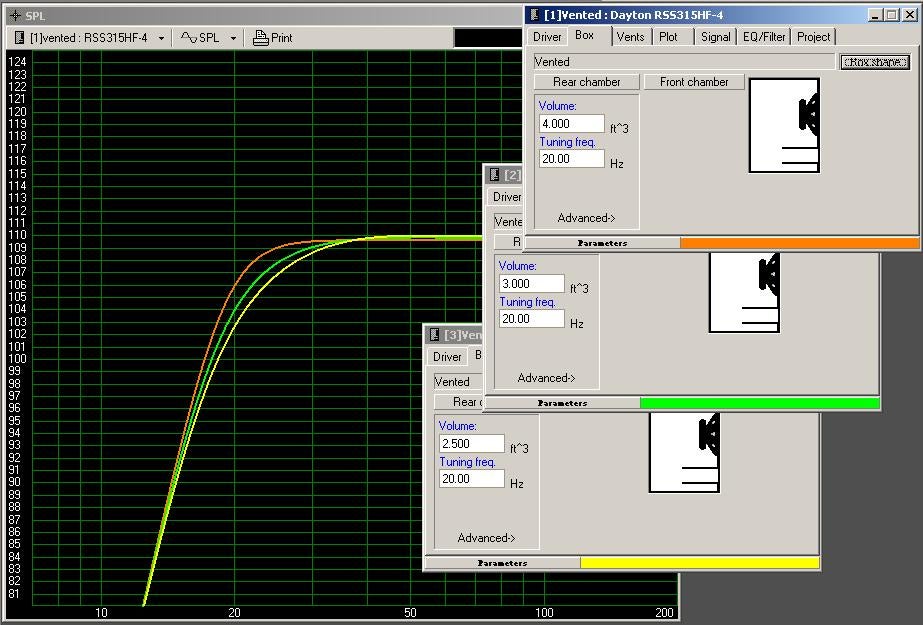923x625 pixels.
Task: Click the "Vented" box type field in window [1]
Action: tap(685, 62)
